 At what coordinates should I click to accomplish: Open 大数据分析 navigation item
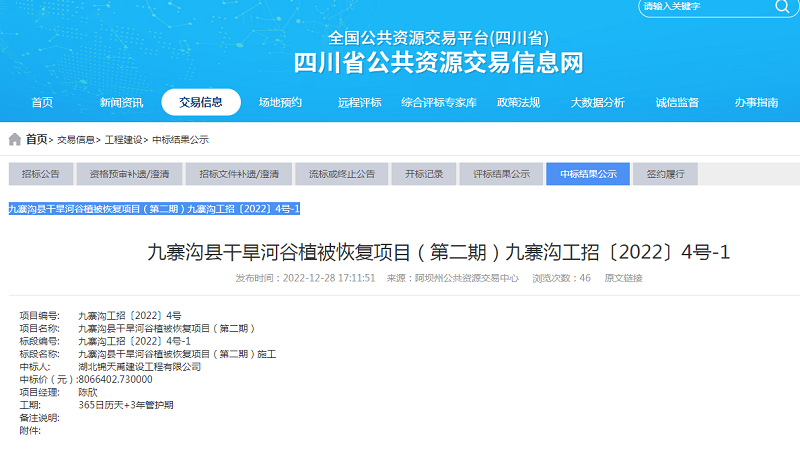[597, 102]
